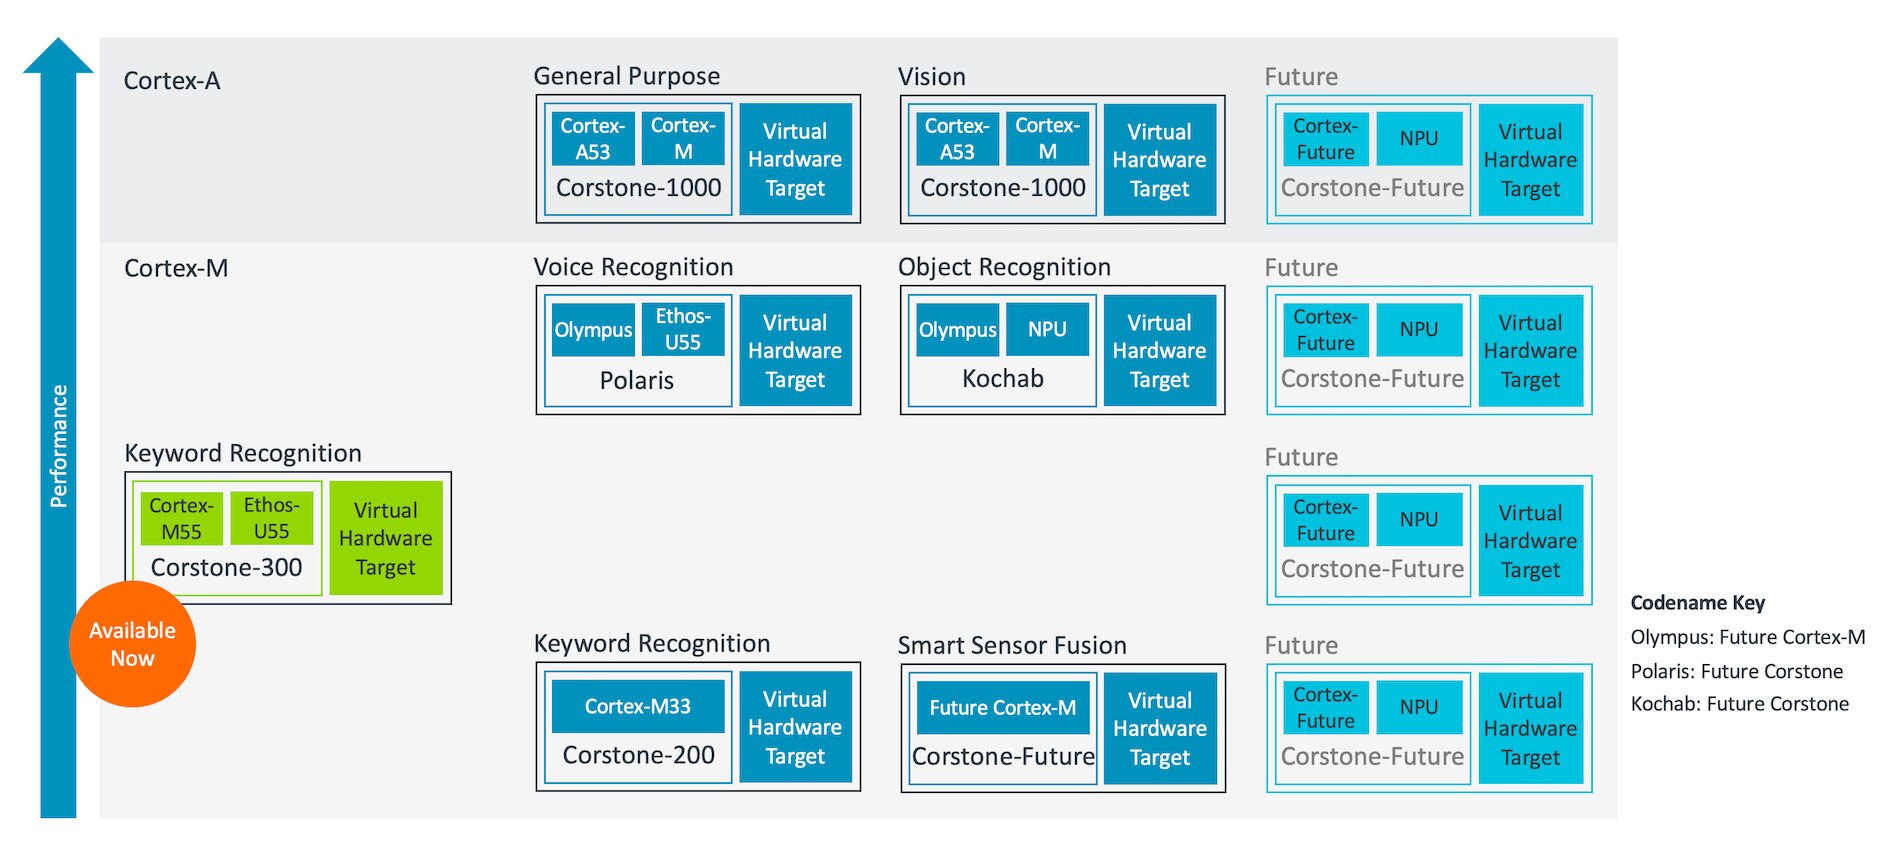Select the green Cortex-M55 block

pos(181,518)
